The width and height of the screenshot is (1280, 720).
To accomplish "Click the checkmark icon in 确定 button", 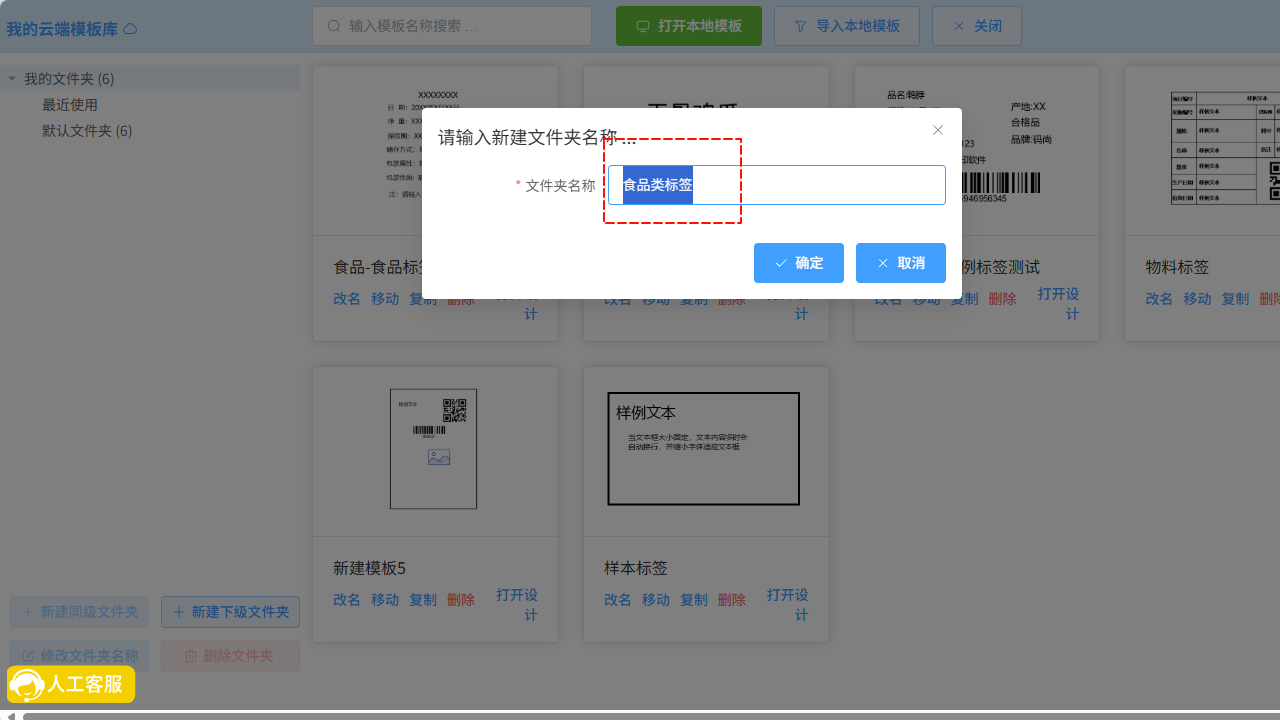I will pos(781,263).
